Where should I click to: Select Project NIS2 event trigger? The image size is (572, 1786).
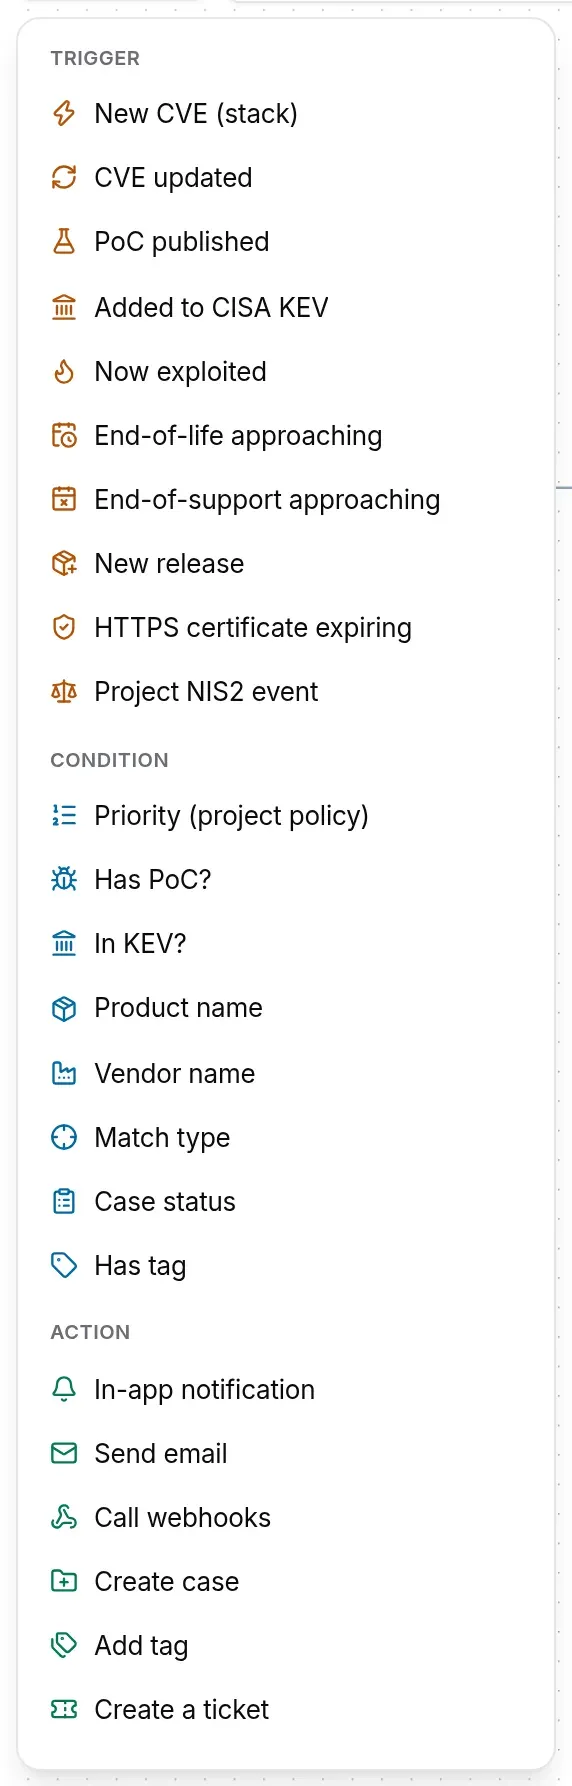(286, 692)
